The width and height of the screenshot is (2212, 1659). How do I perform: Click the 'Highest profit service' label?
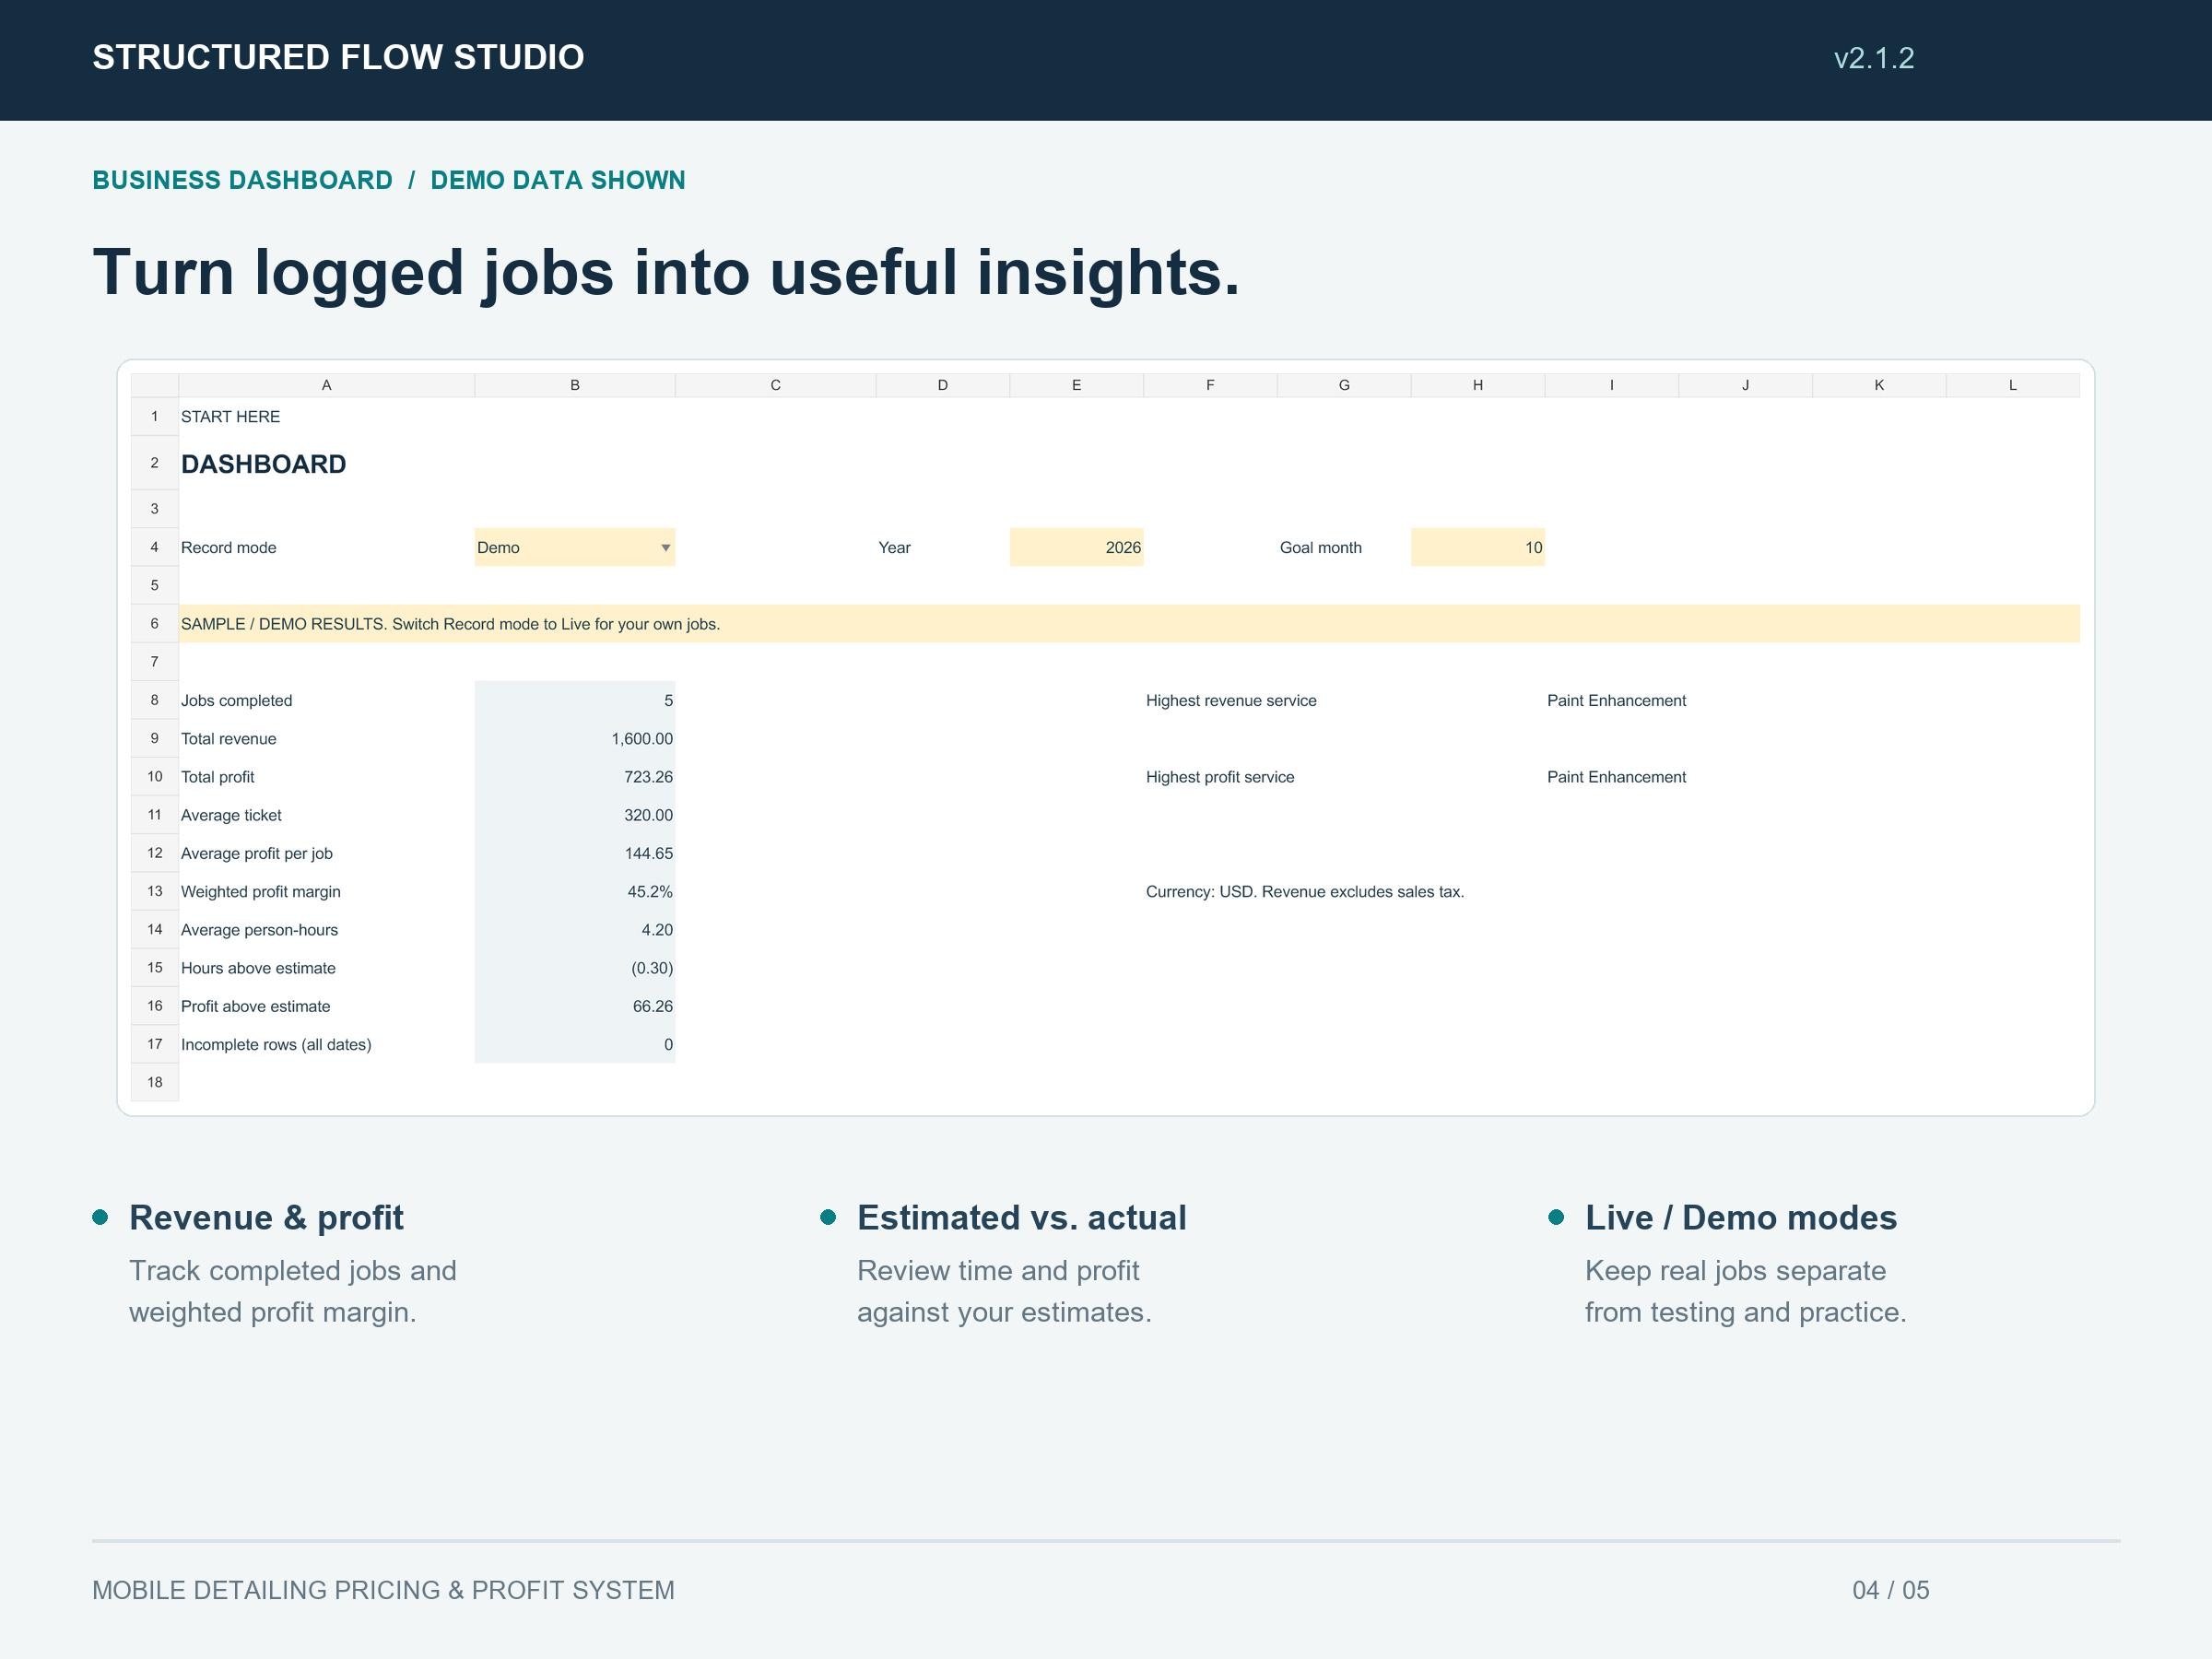click(1220, 777)
